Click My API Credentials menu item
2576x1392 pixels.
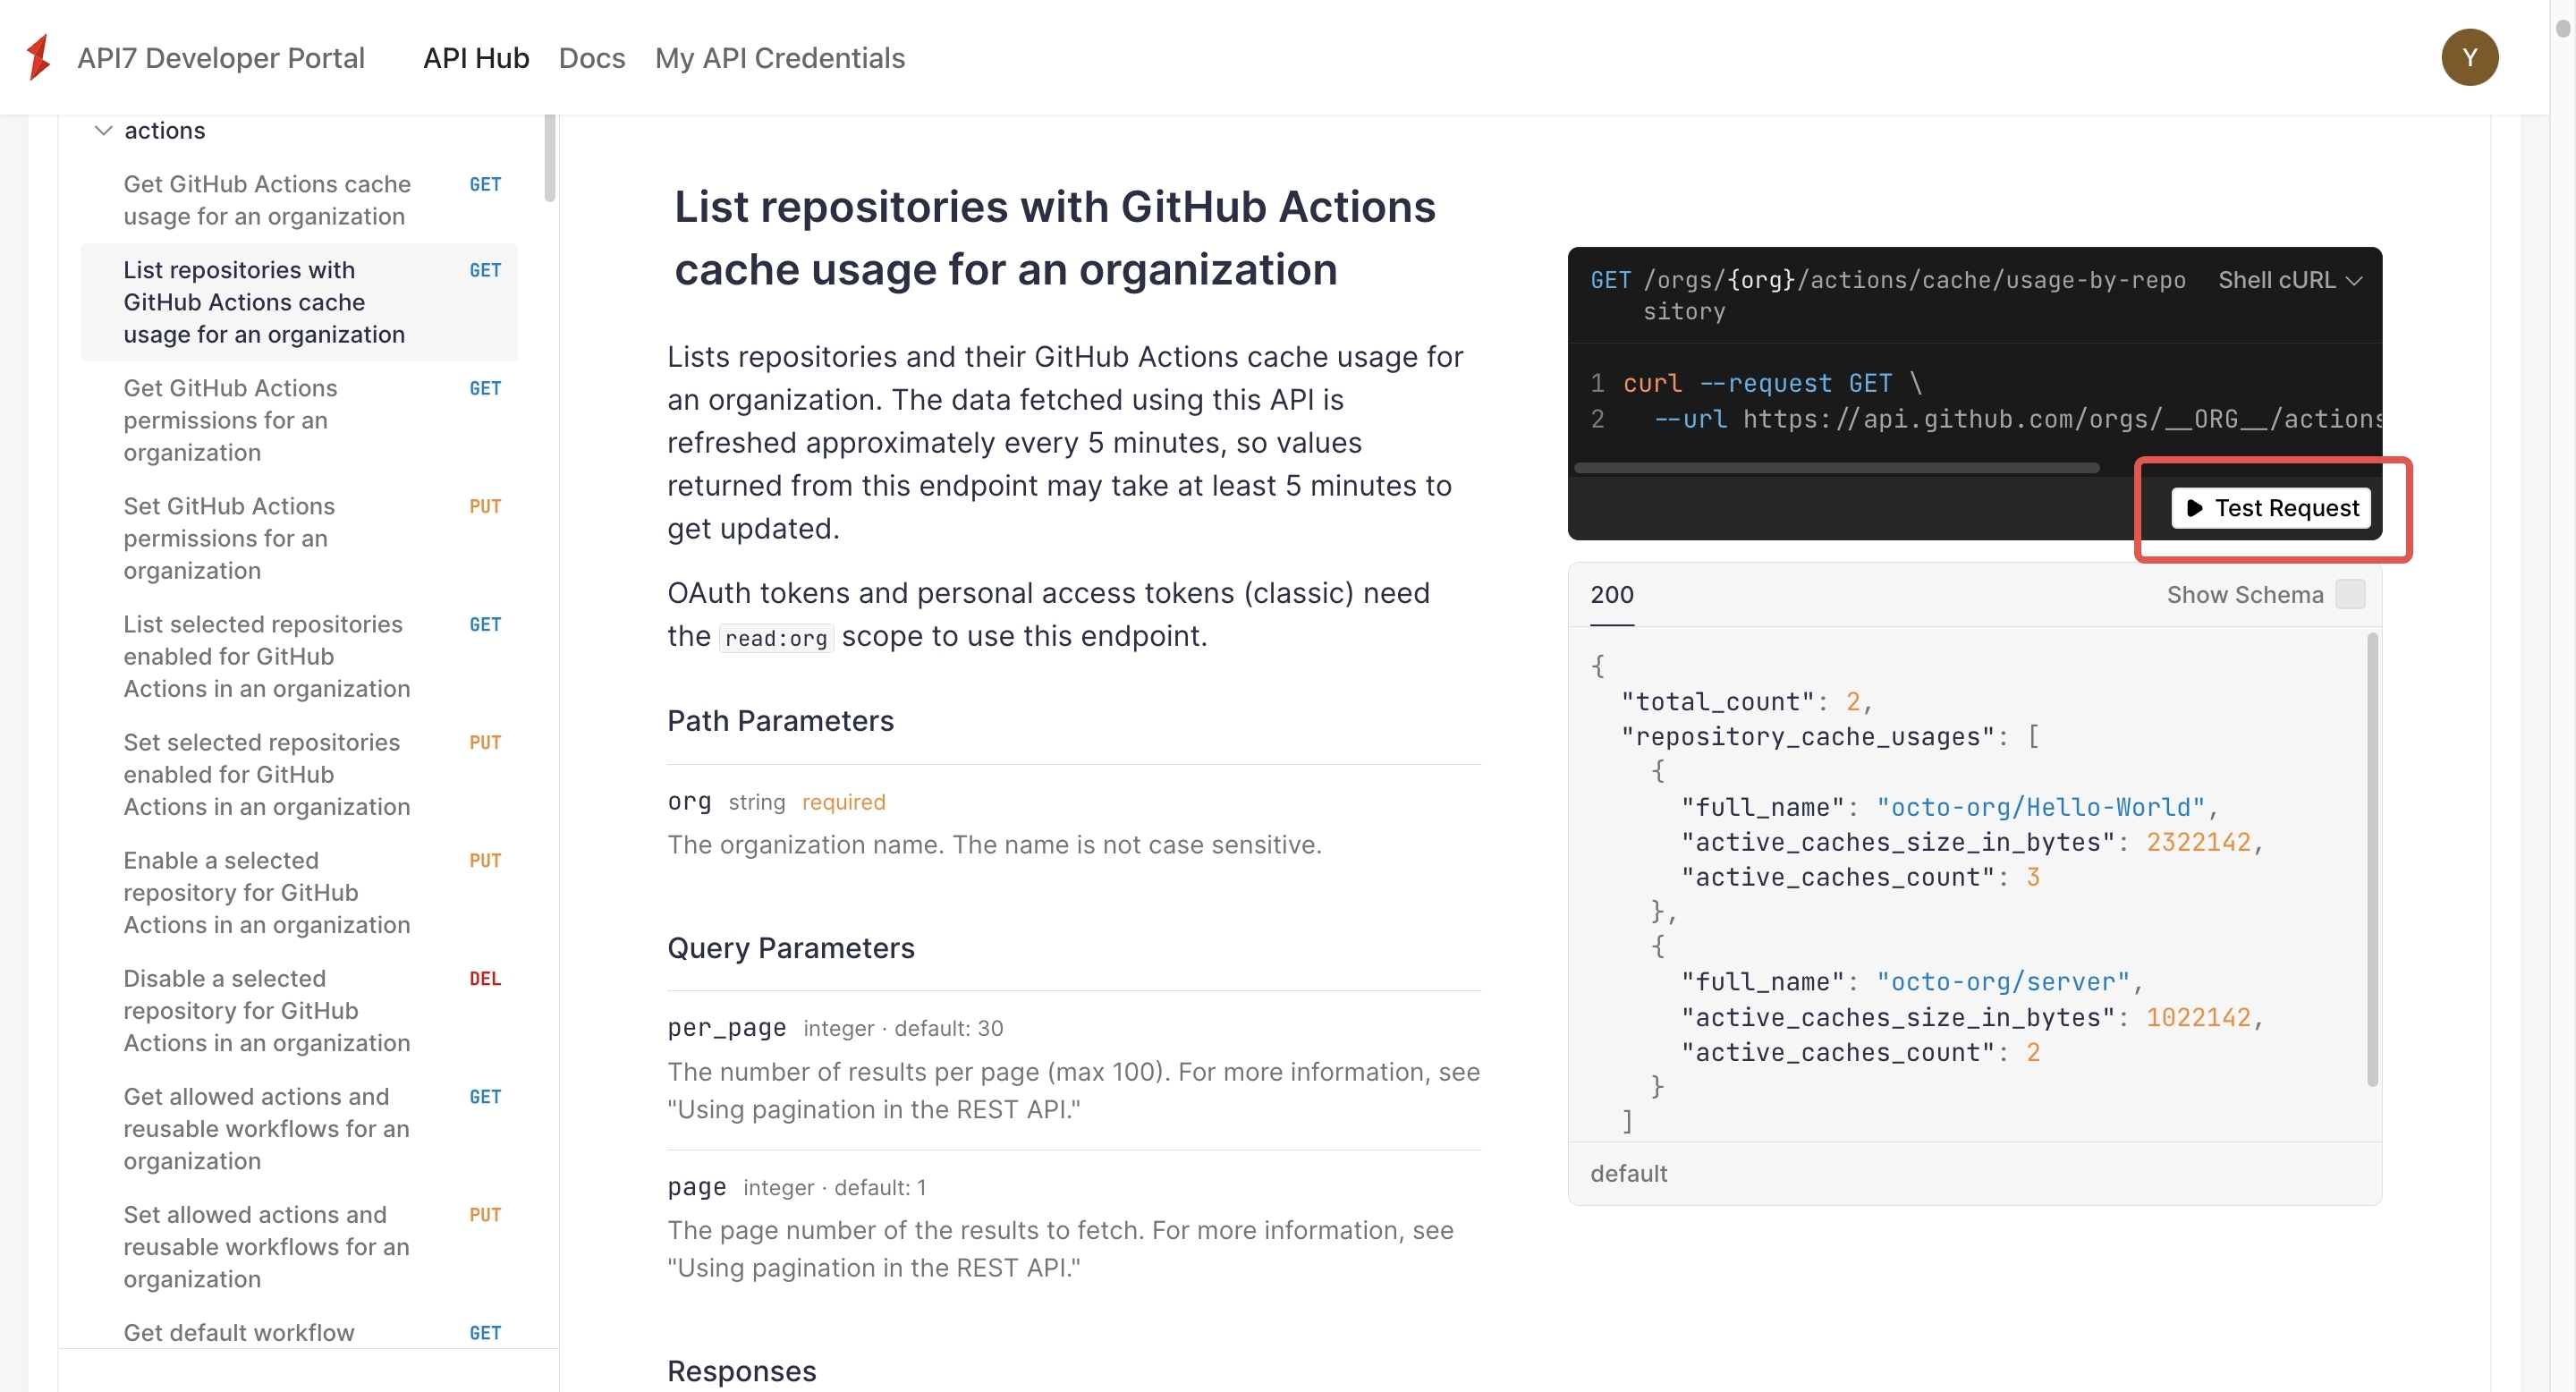780,56
